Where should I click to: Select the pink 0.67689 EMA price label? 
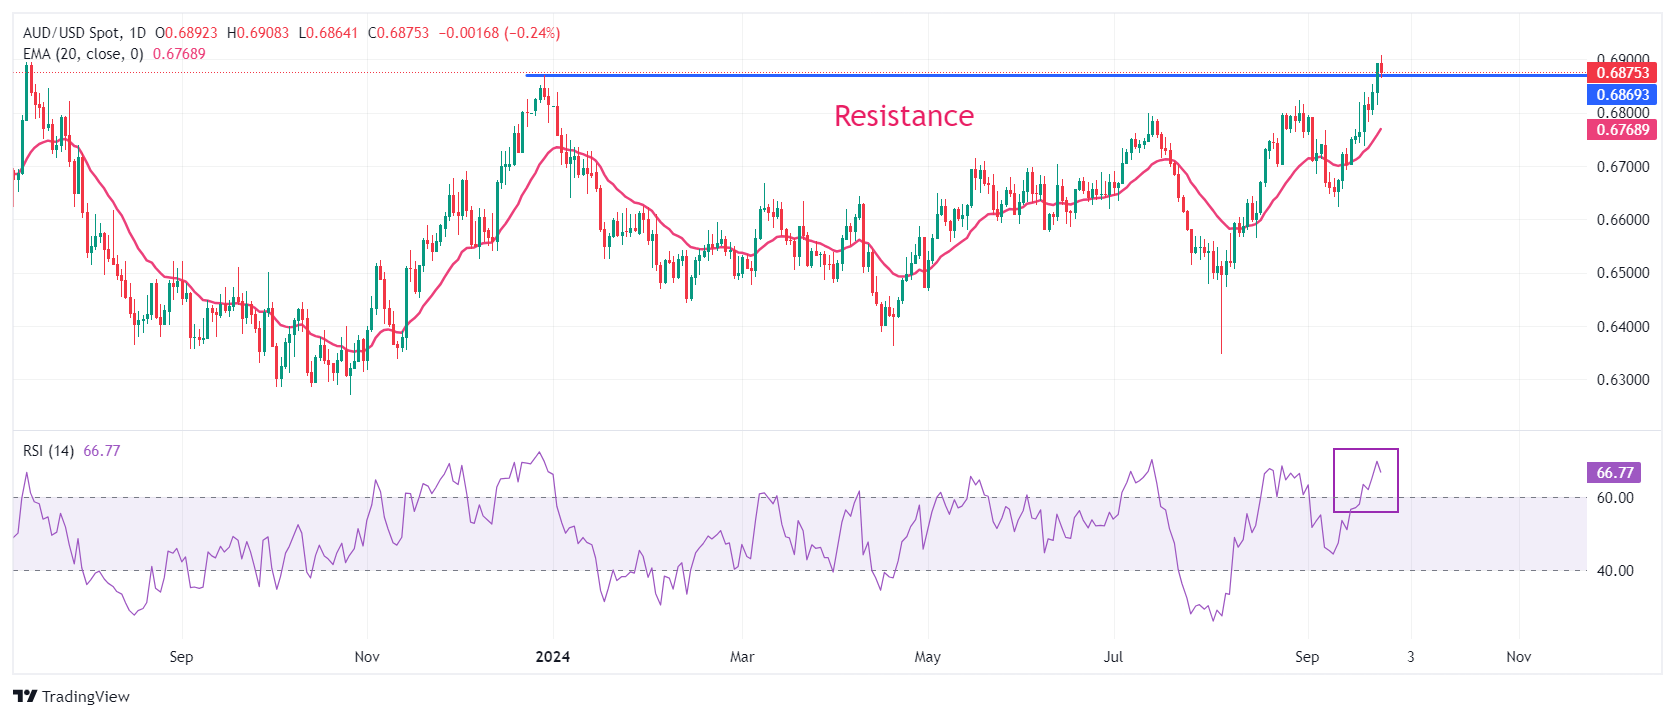click(x=1621, y=130)
